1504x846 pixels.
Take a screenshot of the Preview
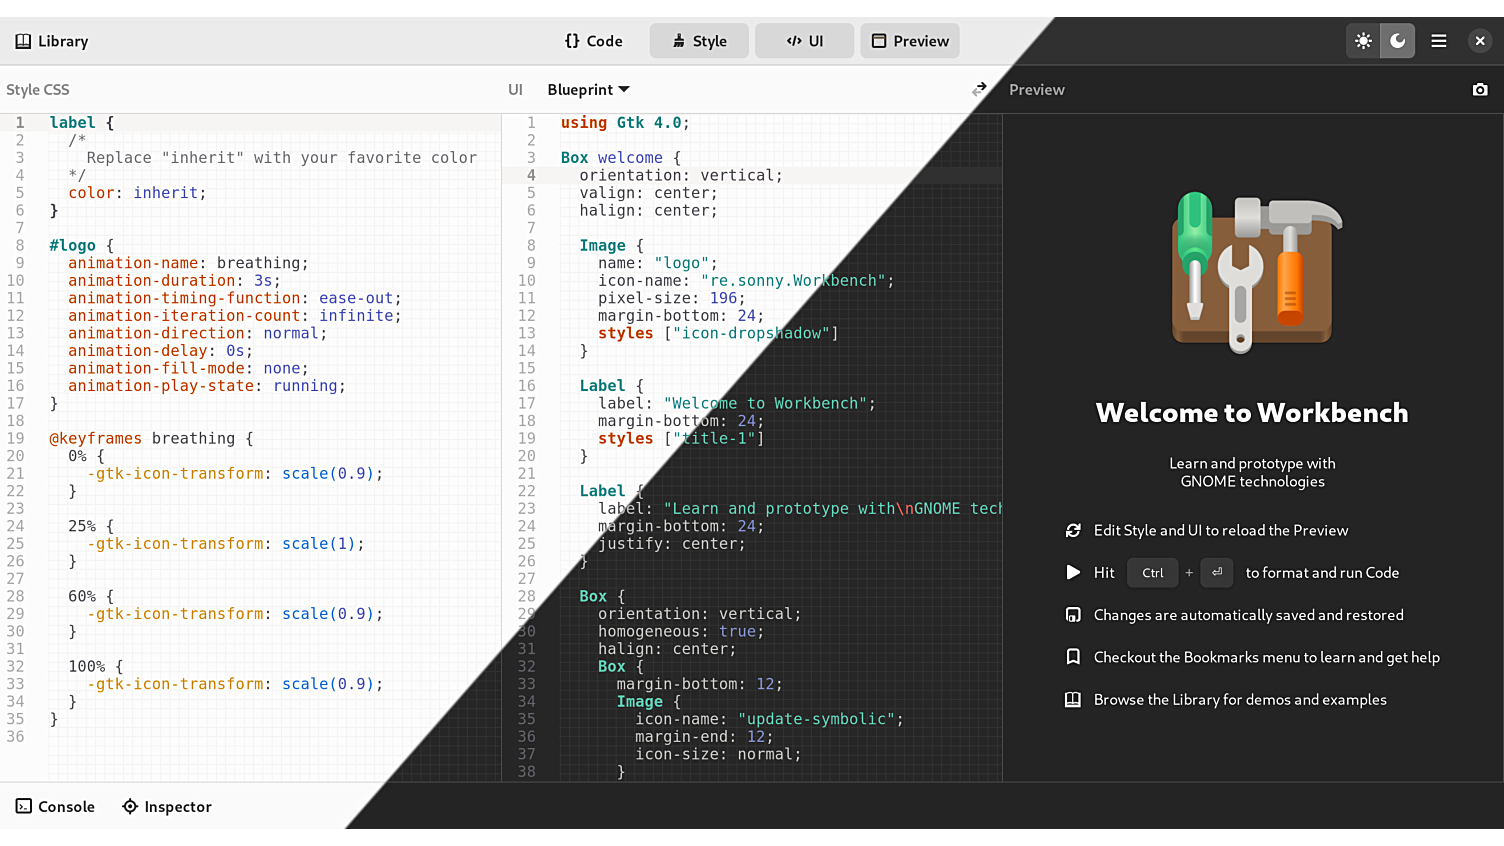[x=1480, y=90]
